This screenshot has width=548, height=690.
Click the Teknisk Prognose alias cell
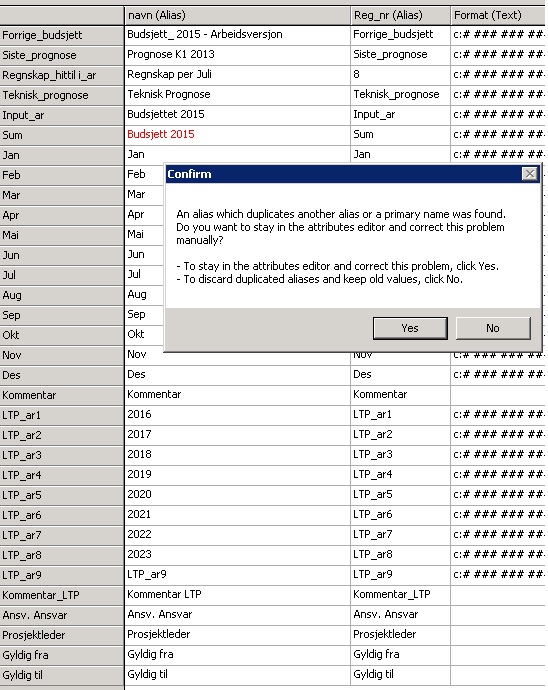(238, 95)
